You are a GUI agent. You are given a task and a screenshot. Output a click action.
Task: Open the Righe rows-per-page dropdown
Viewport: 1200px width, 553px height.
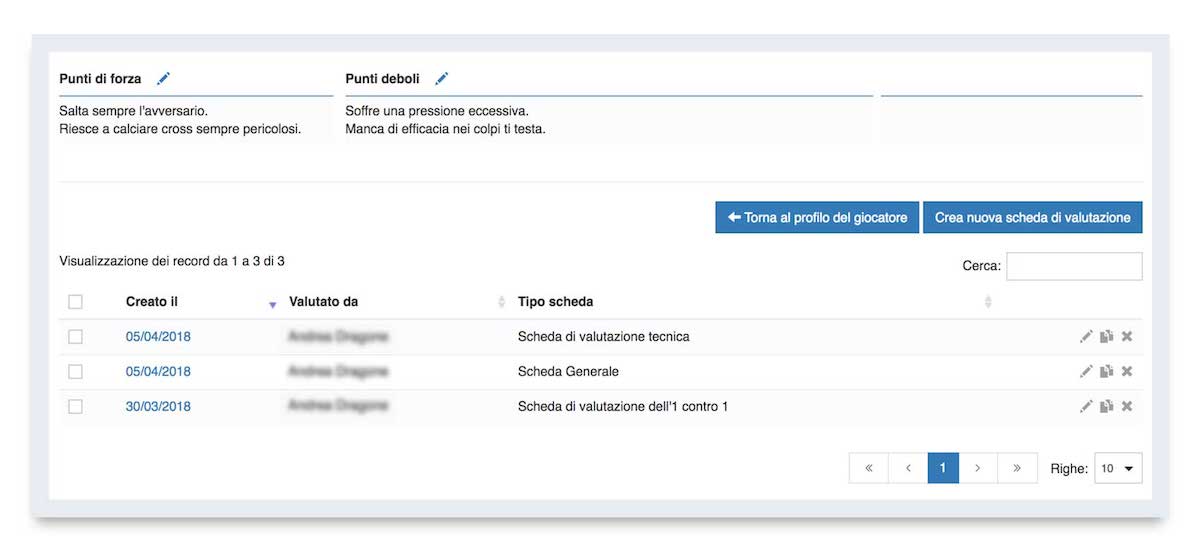[x=1118, y=468]
